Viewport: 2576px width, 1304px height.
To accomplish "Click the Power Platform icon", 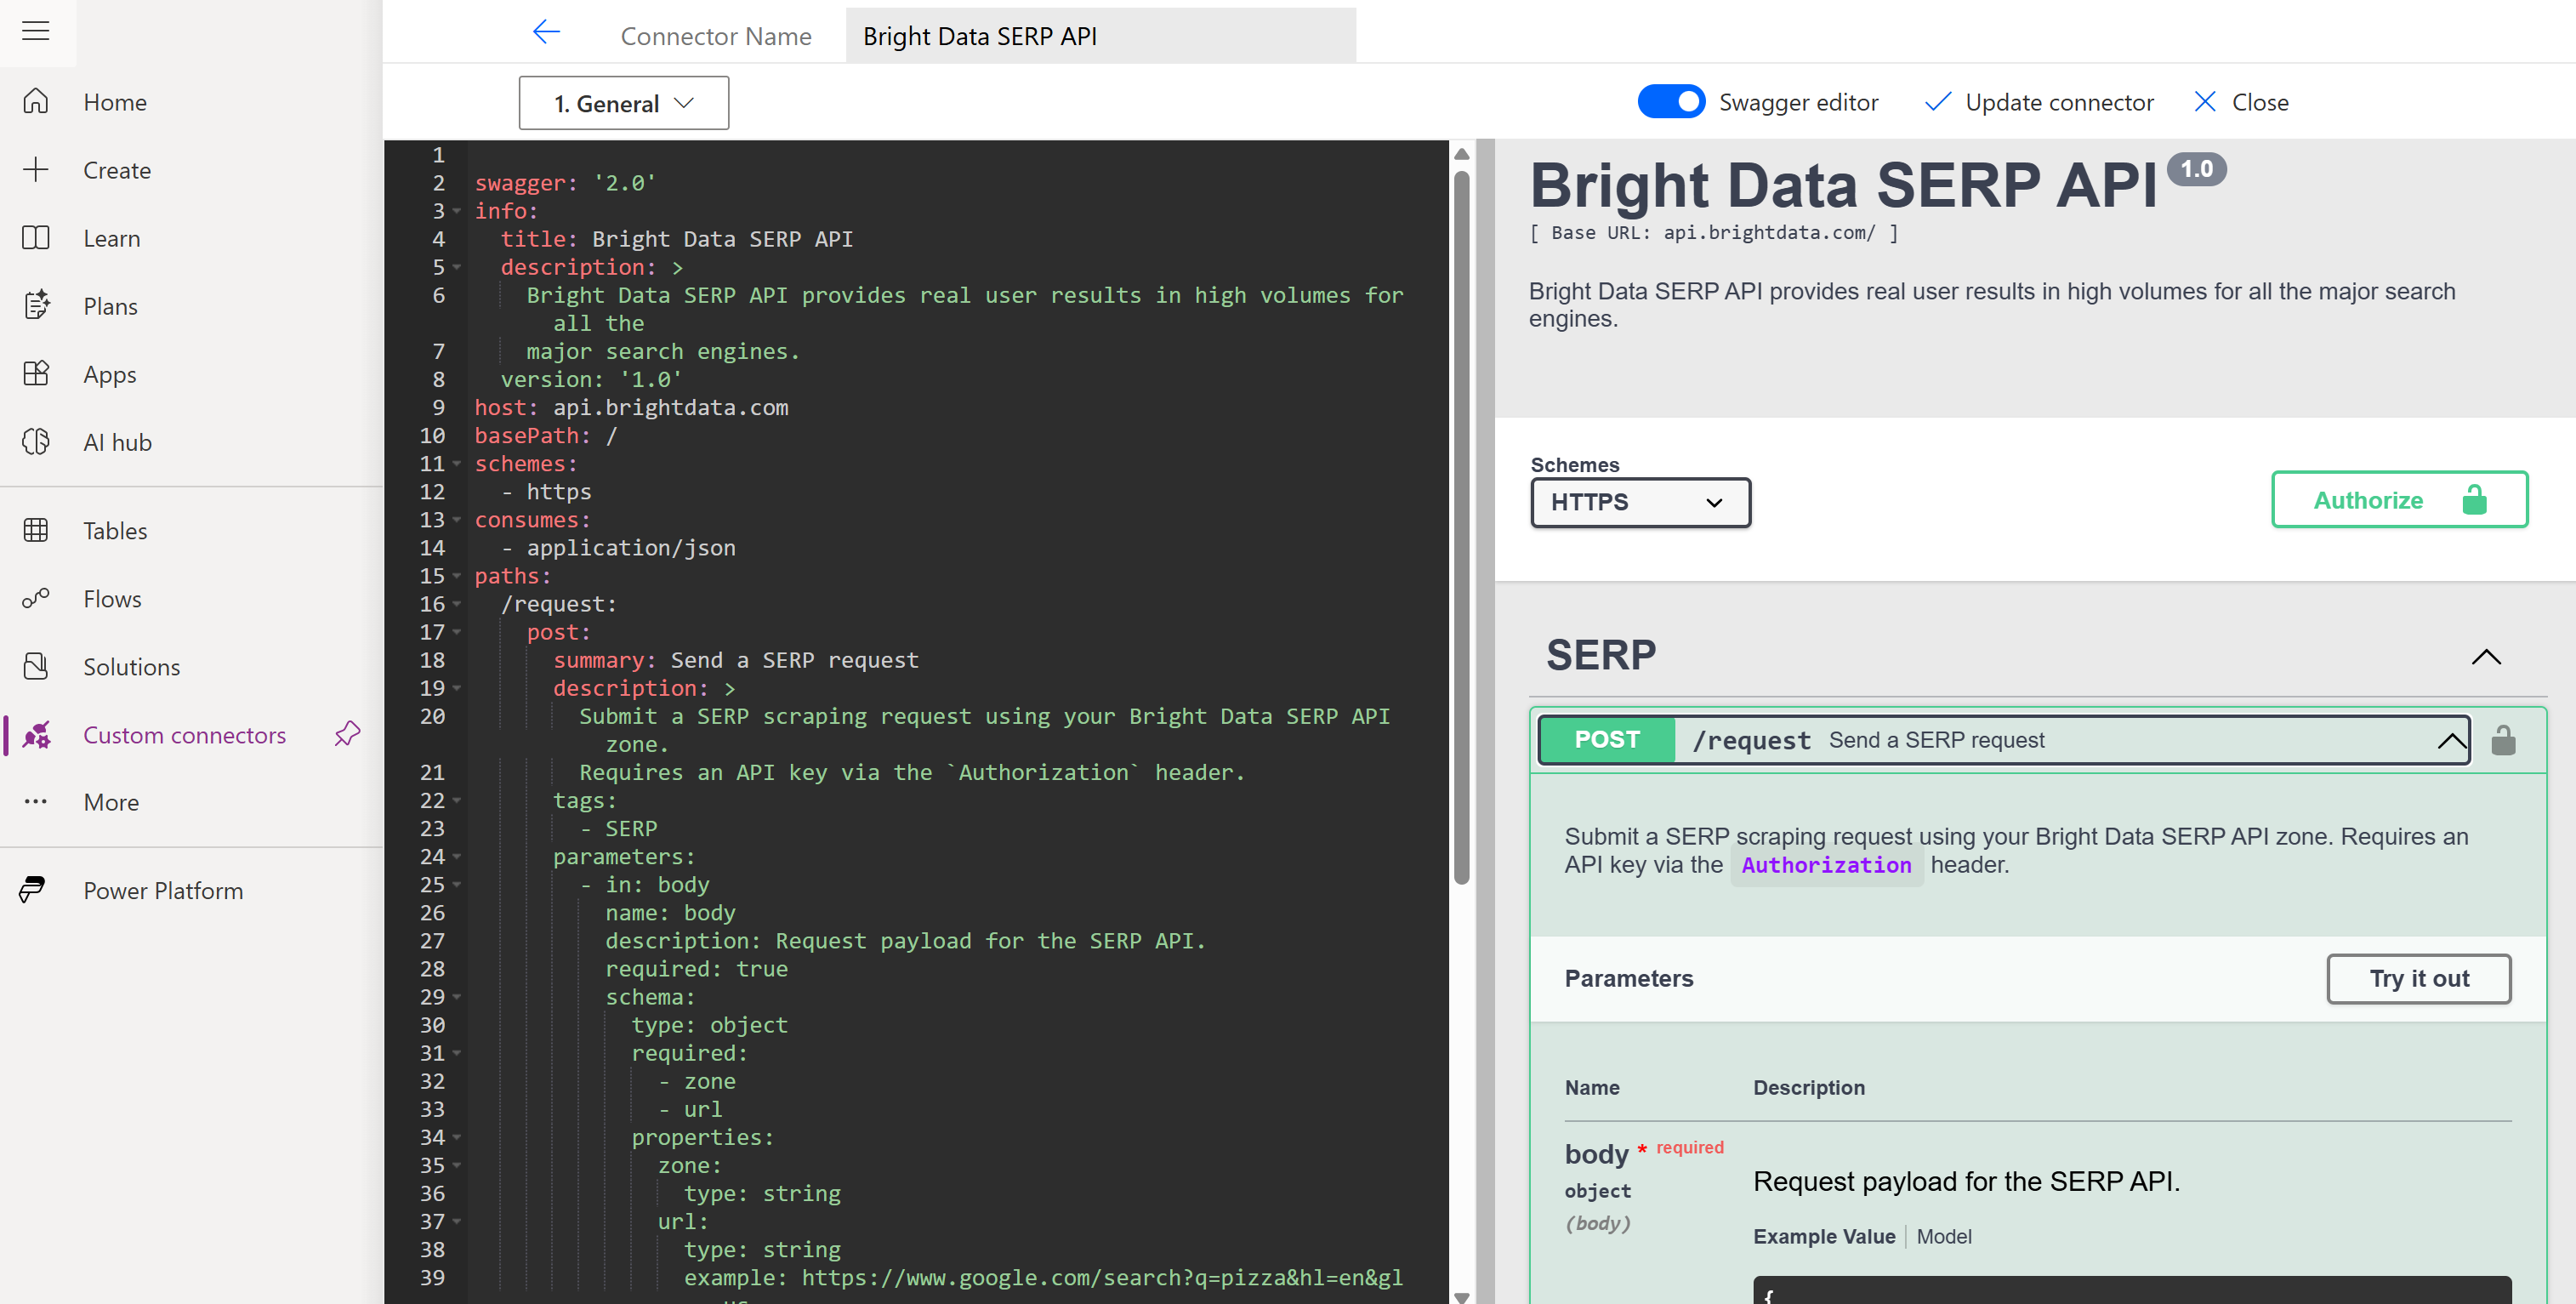I will tap(33, 889).
